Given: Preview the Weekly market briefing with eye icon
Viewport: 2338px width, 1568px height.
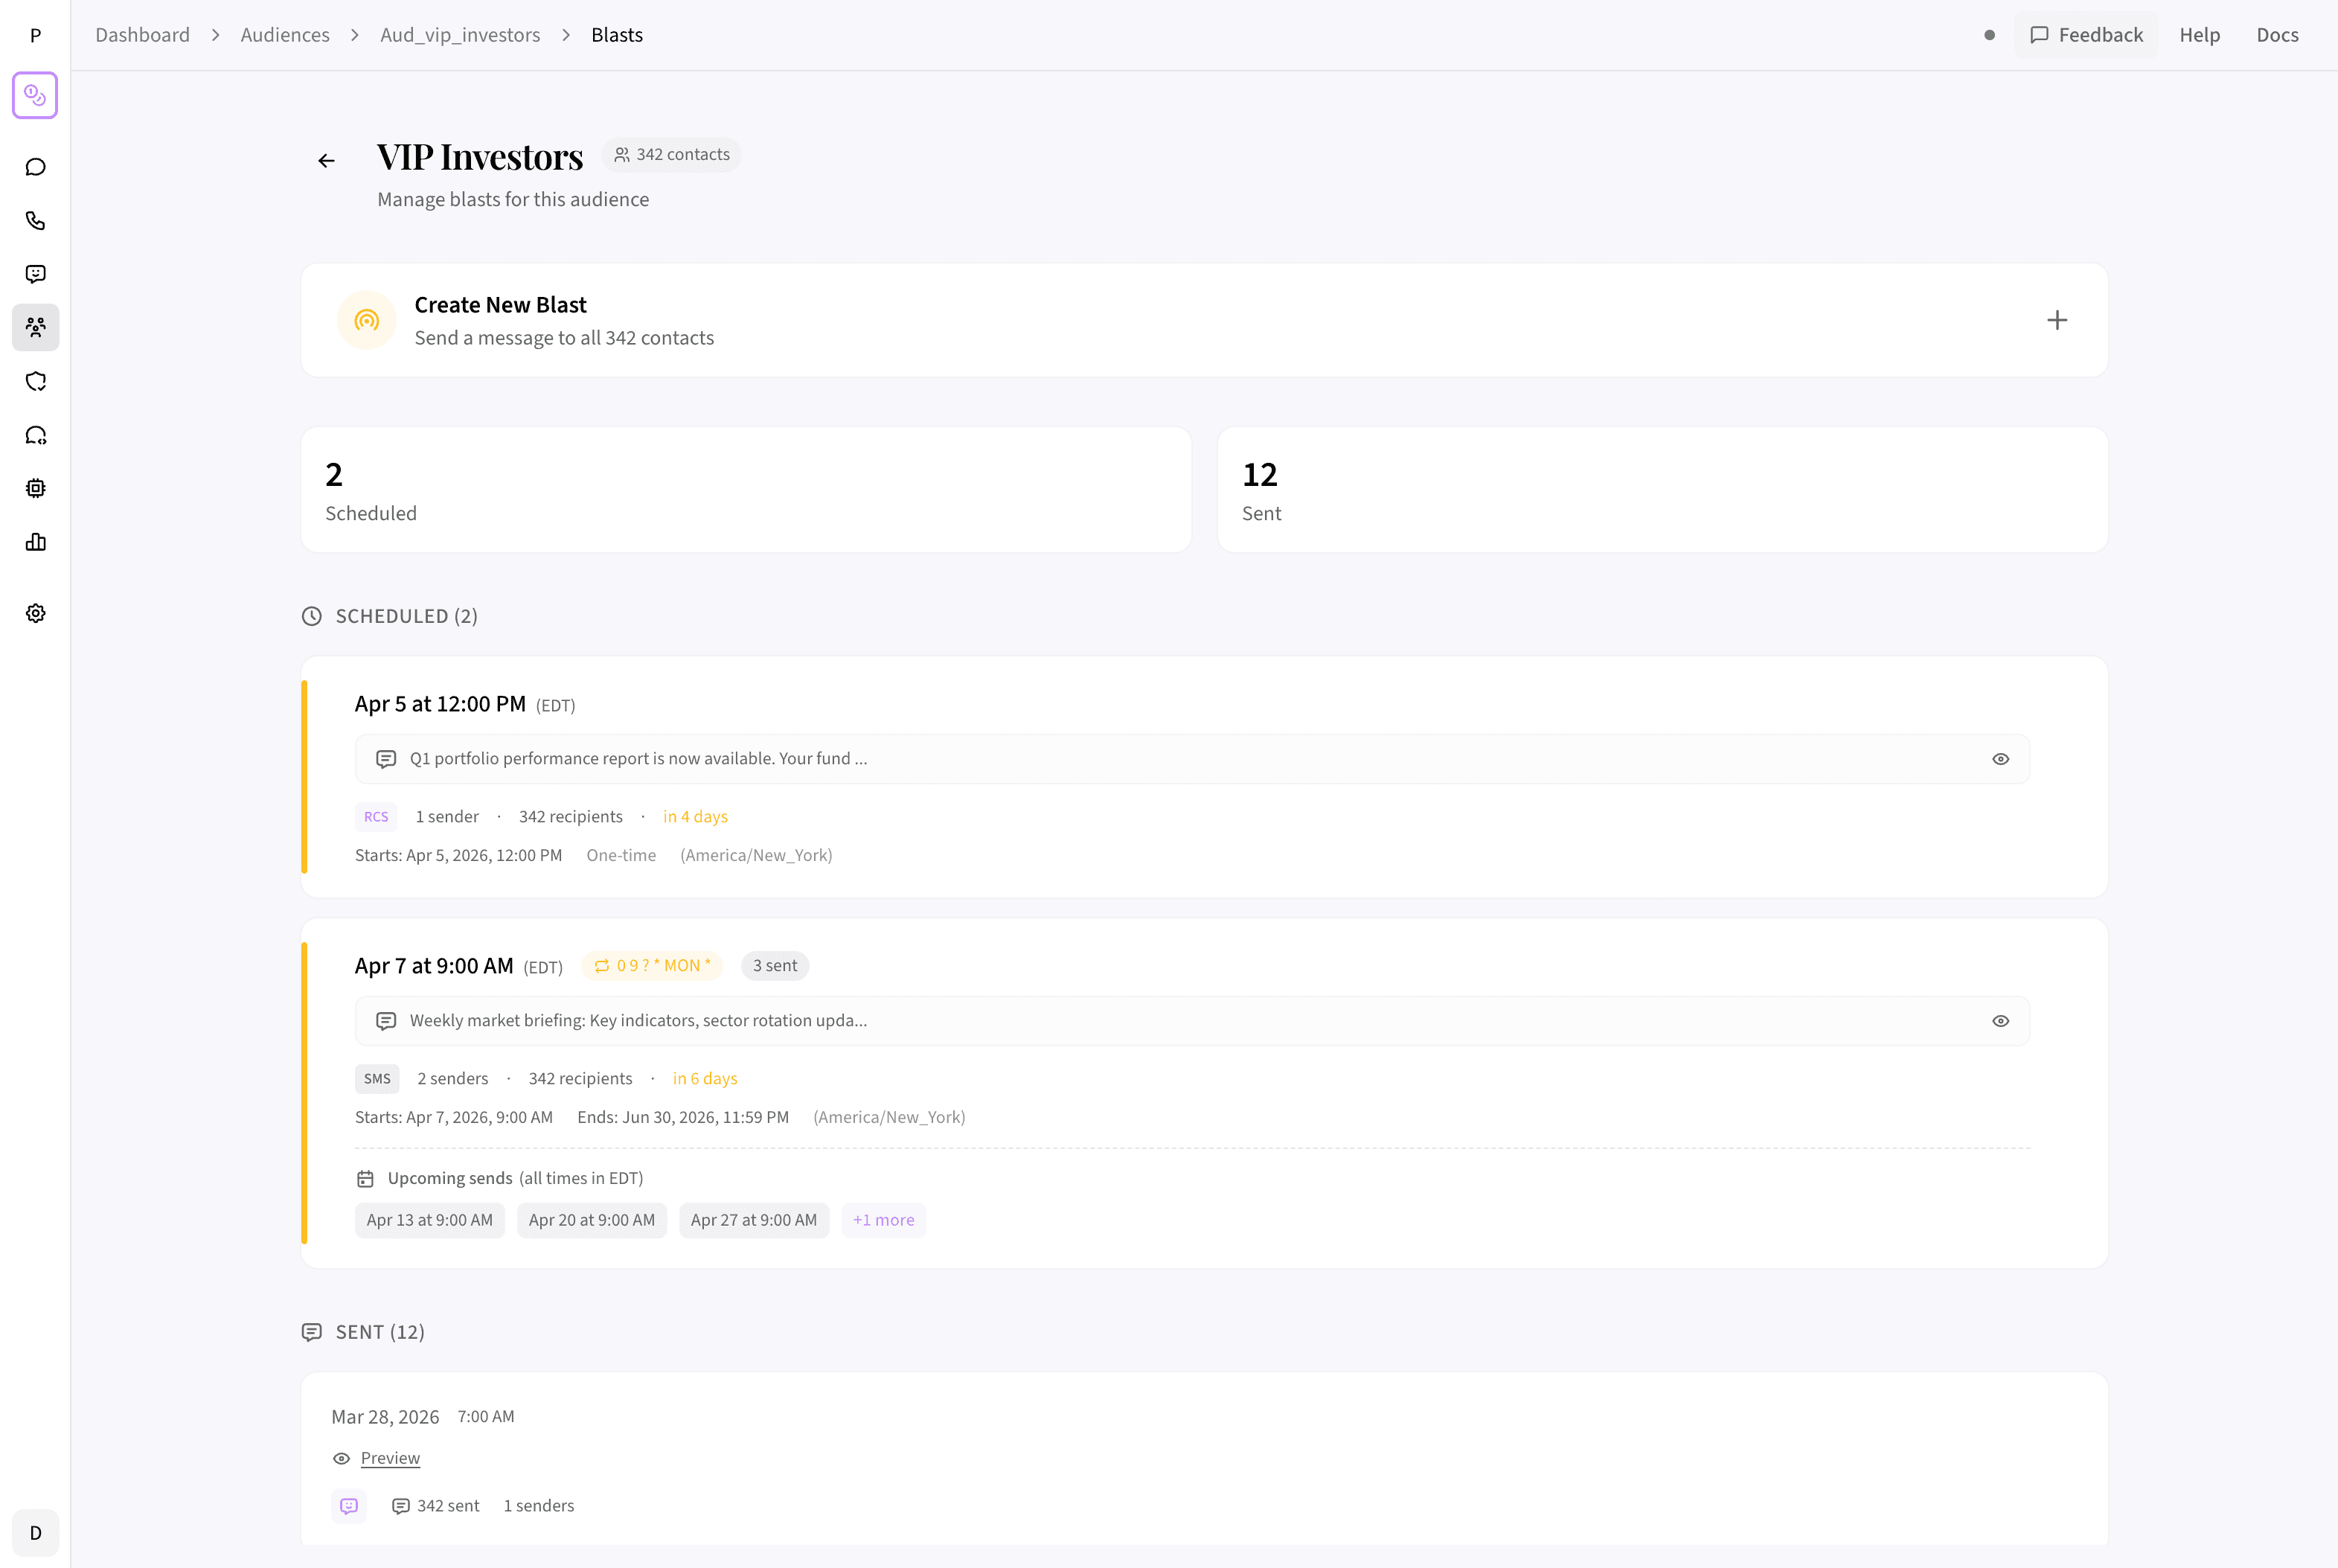Looking at the screenshot, I should (2000, 1021).
